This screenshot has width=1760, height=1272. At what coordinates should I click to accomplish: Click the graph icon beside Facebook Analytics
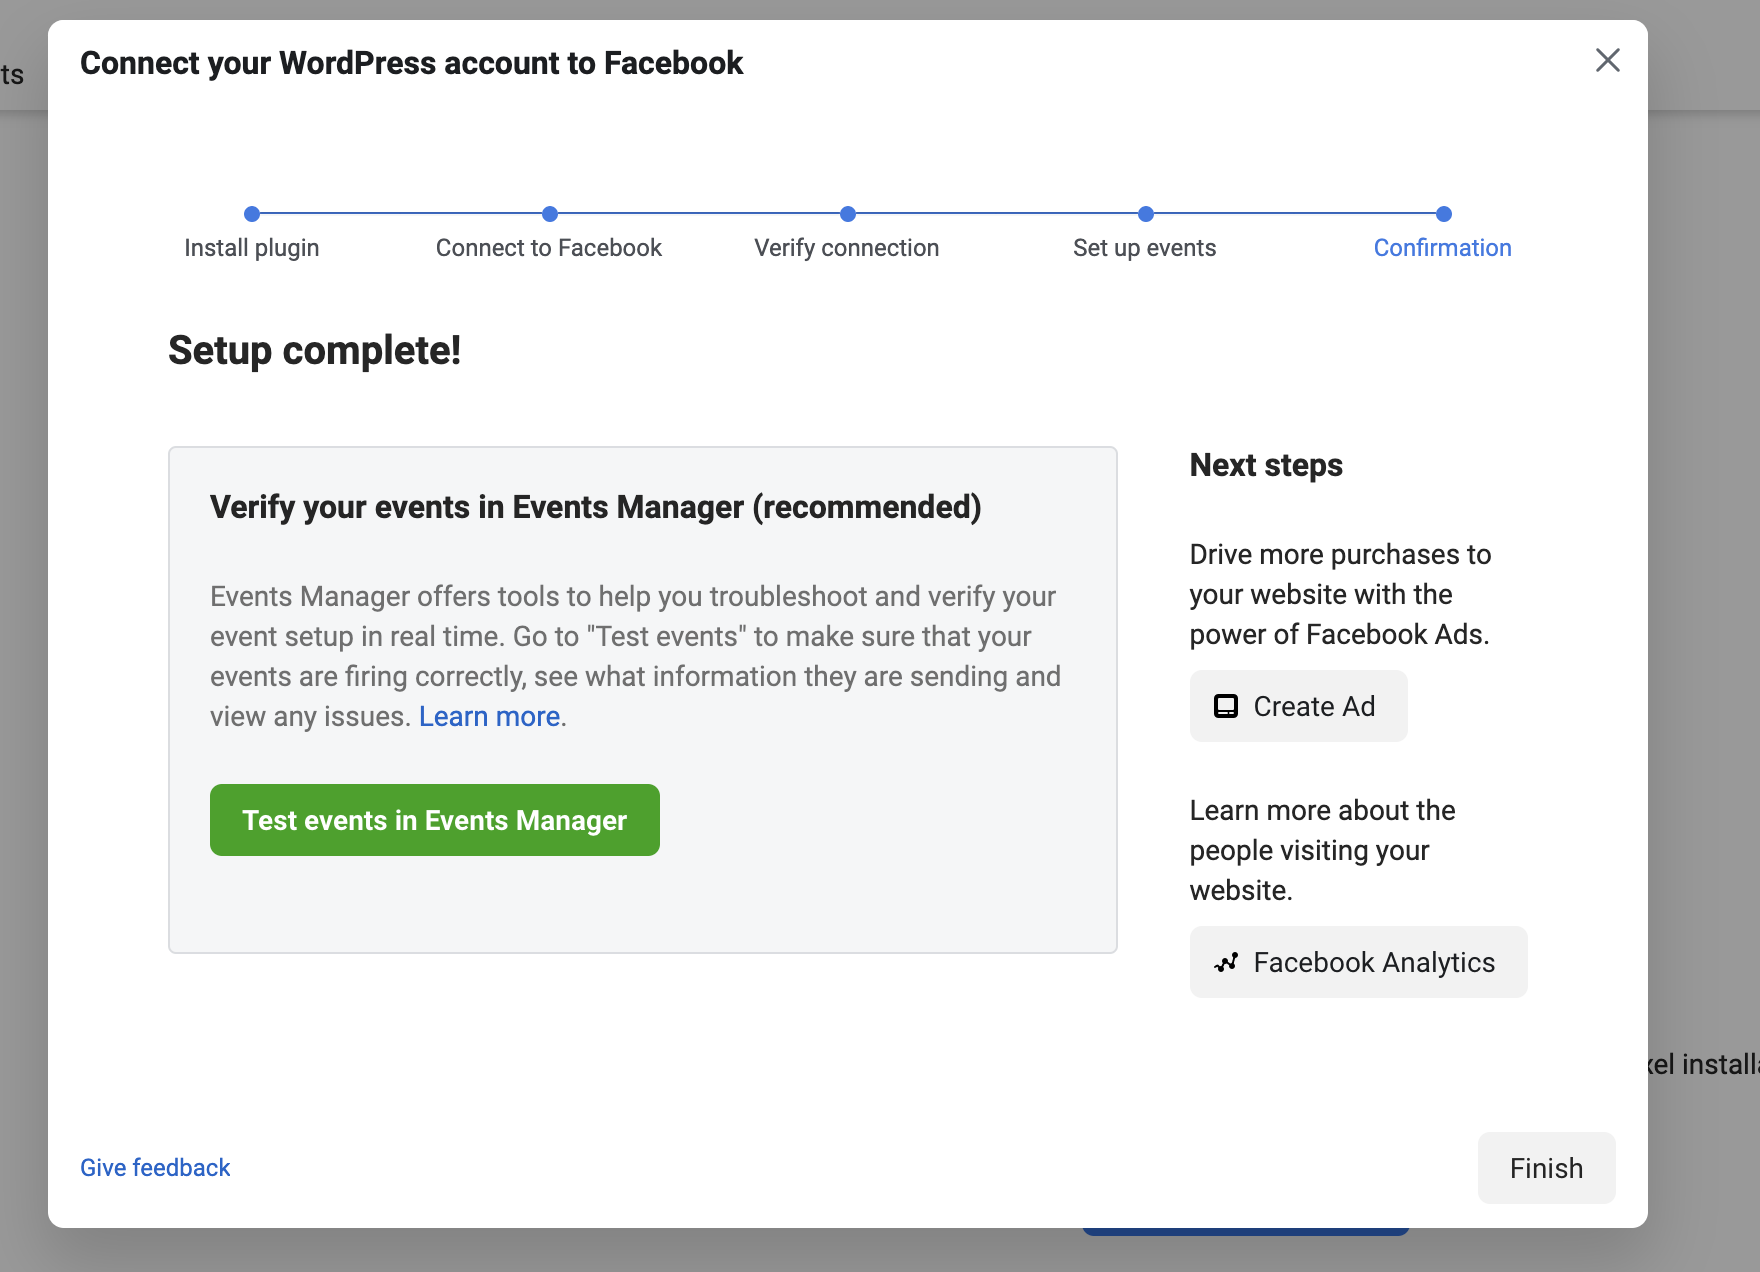coord(1225,962)
